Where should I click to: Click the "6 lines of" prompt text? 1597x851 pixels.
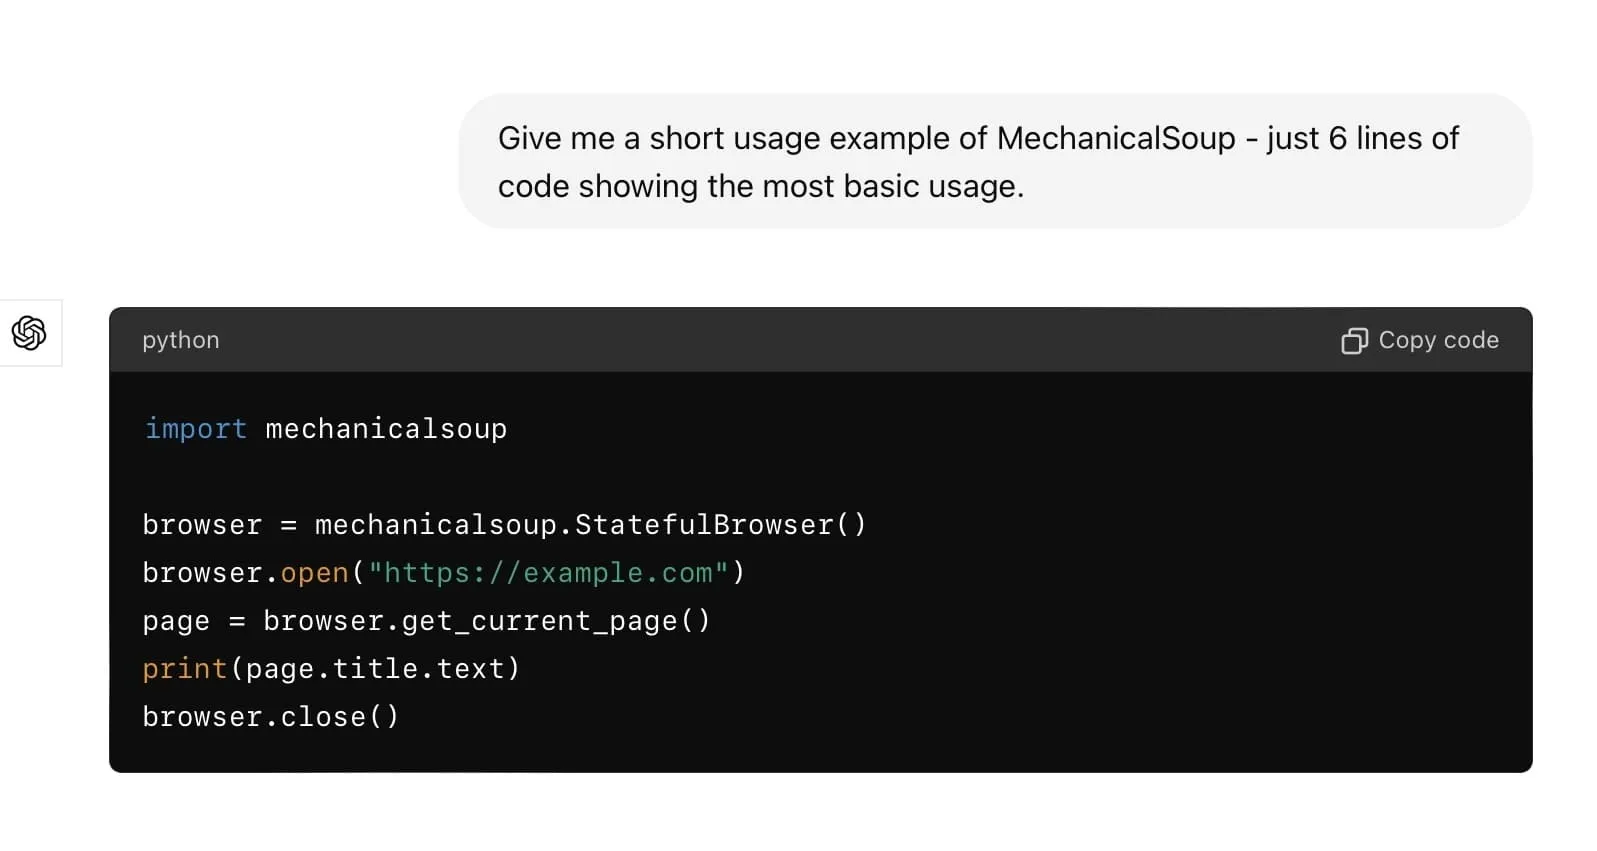point(1393,138)
